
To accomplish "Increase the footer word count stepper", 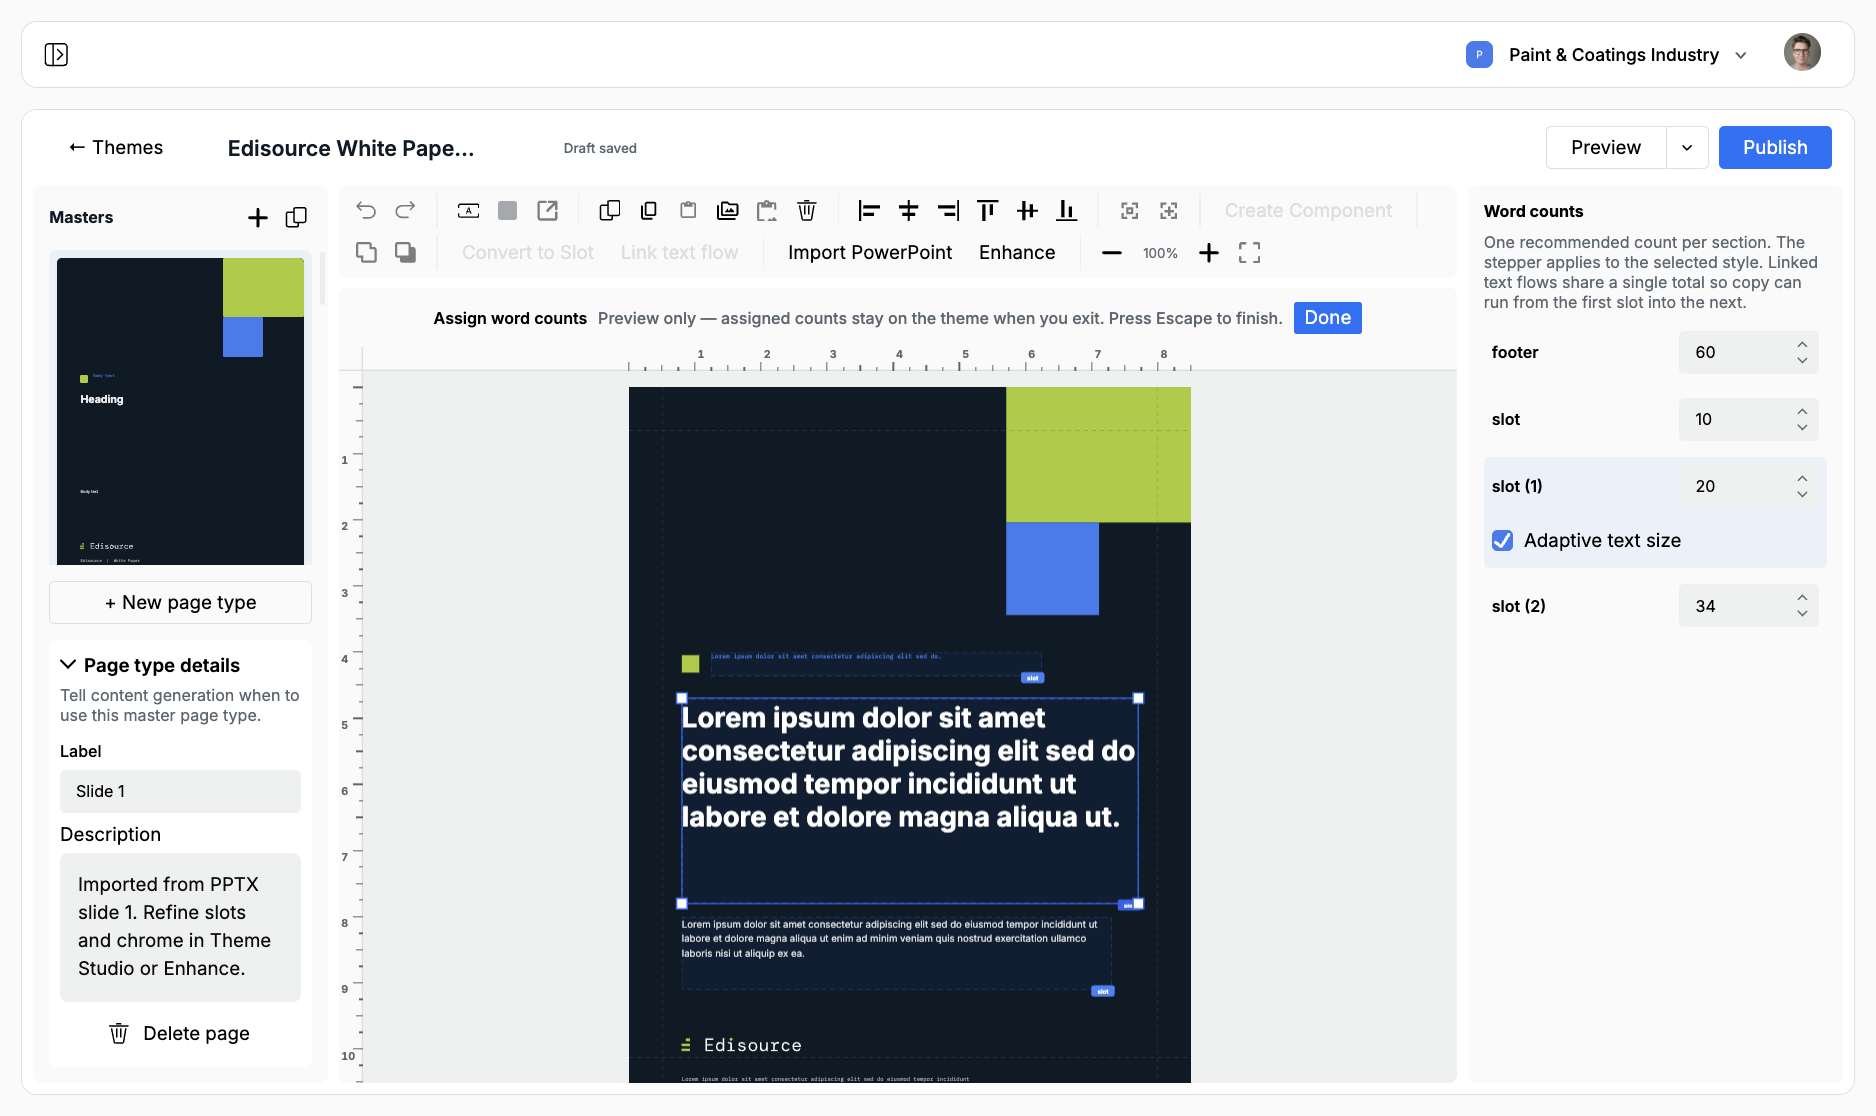I will click(1802, 344).
